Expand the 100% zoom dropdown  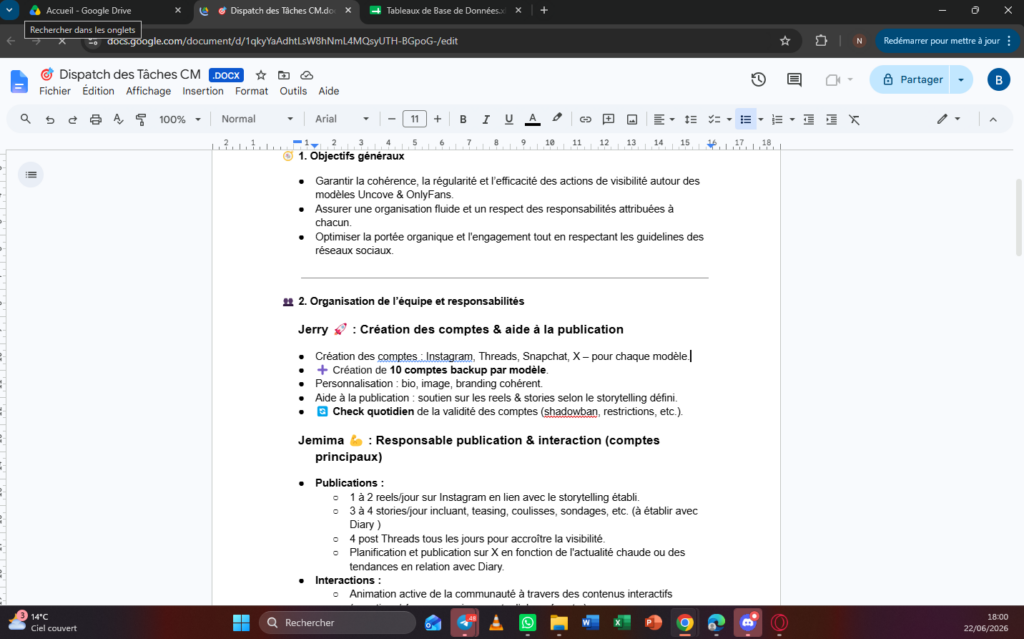point(180,120)
